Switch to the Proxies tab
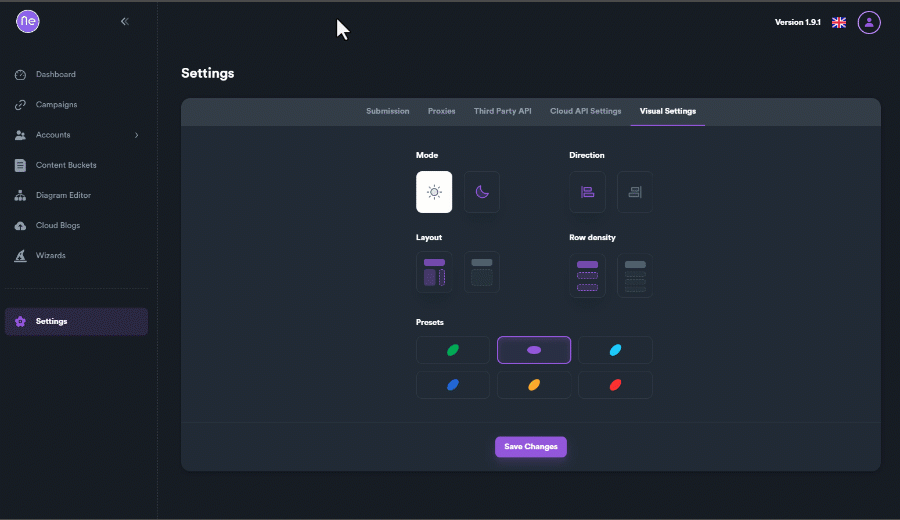 441,111
